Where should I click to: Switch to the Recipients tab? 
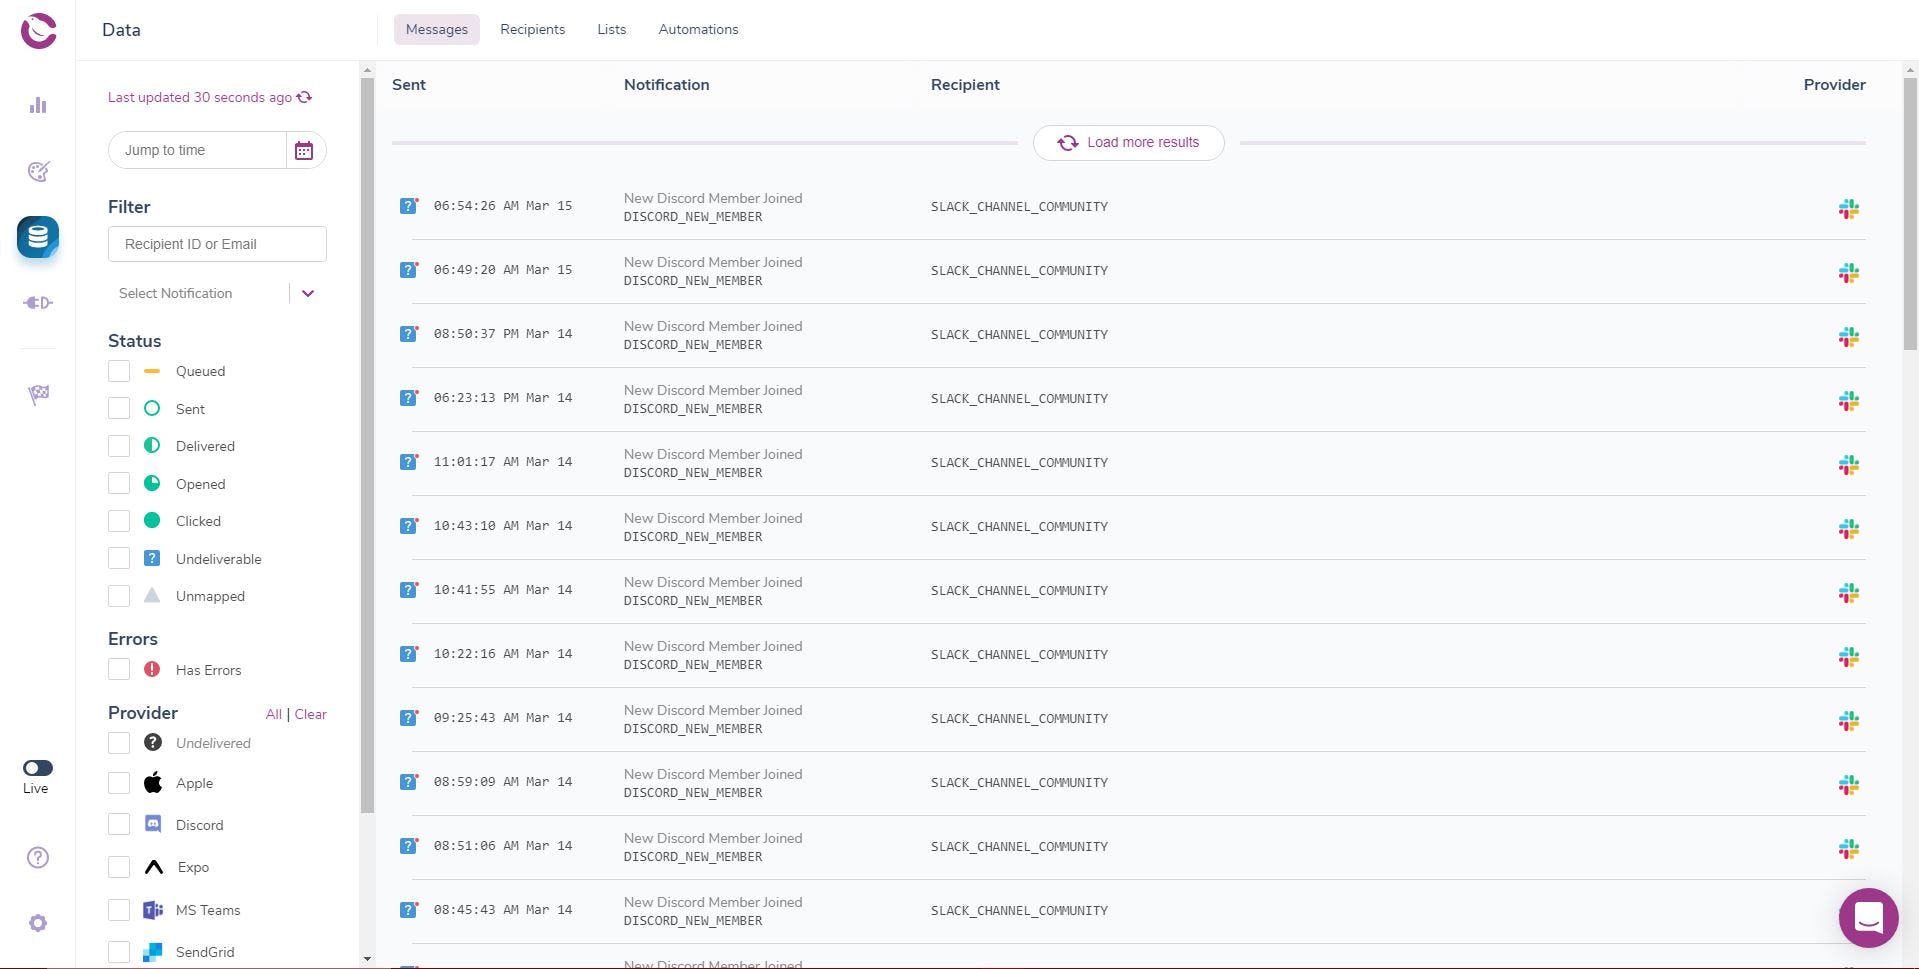(532, 29)
